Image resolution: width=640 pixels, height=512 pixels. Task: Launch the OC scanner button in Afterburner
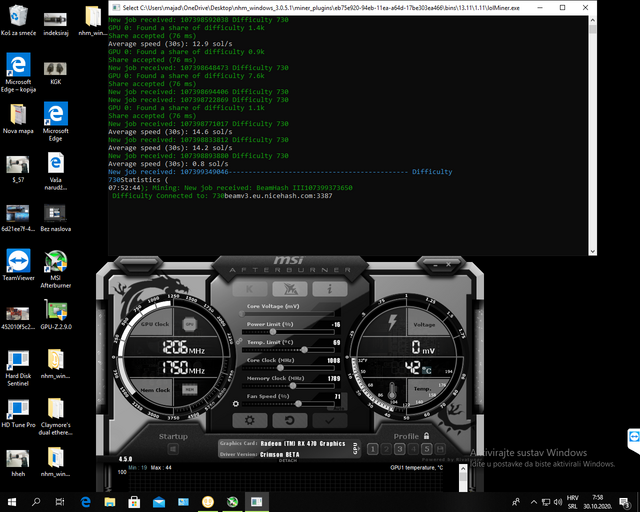pos(289,289)
